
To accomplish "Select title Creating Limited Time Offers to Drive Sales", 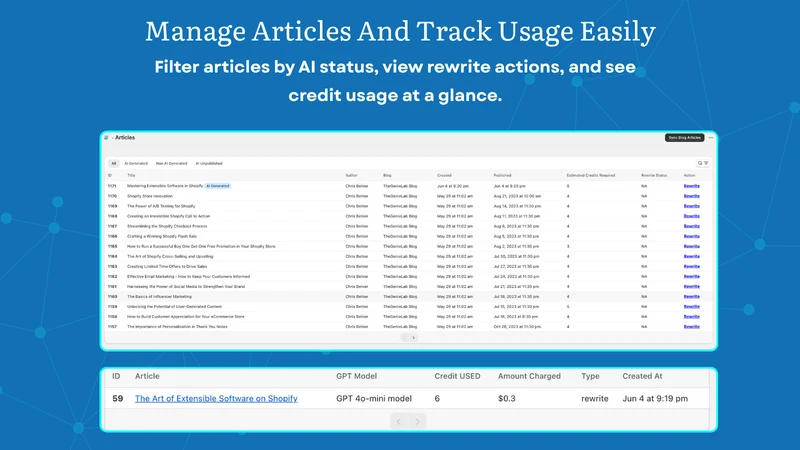I will pyautogui.click(x=167, y=266).
